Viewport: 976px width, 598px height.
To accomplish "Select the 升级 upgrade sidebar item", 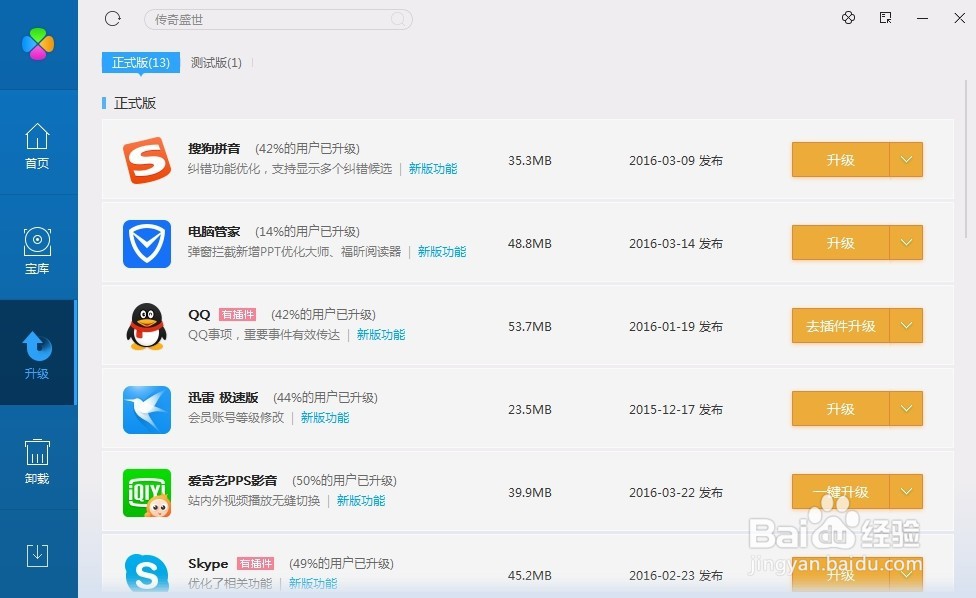I will click(x=37, y=355).
